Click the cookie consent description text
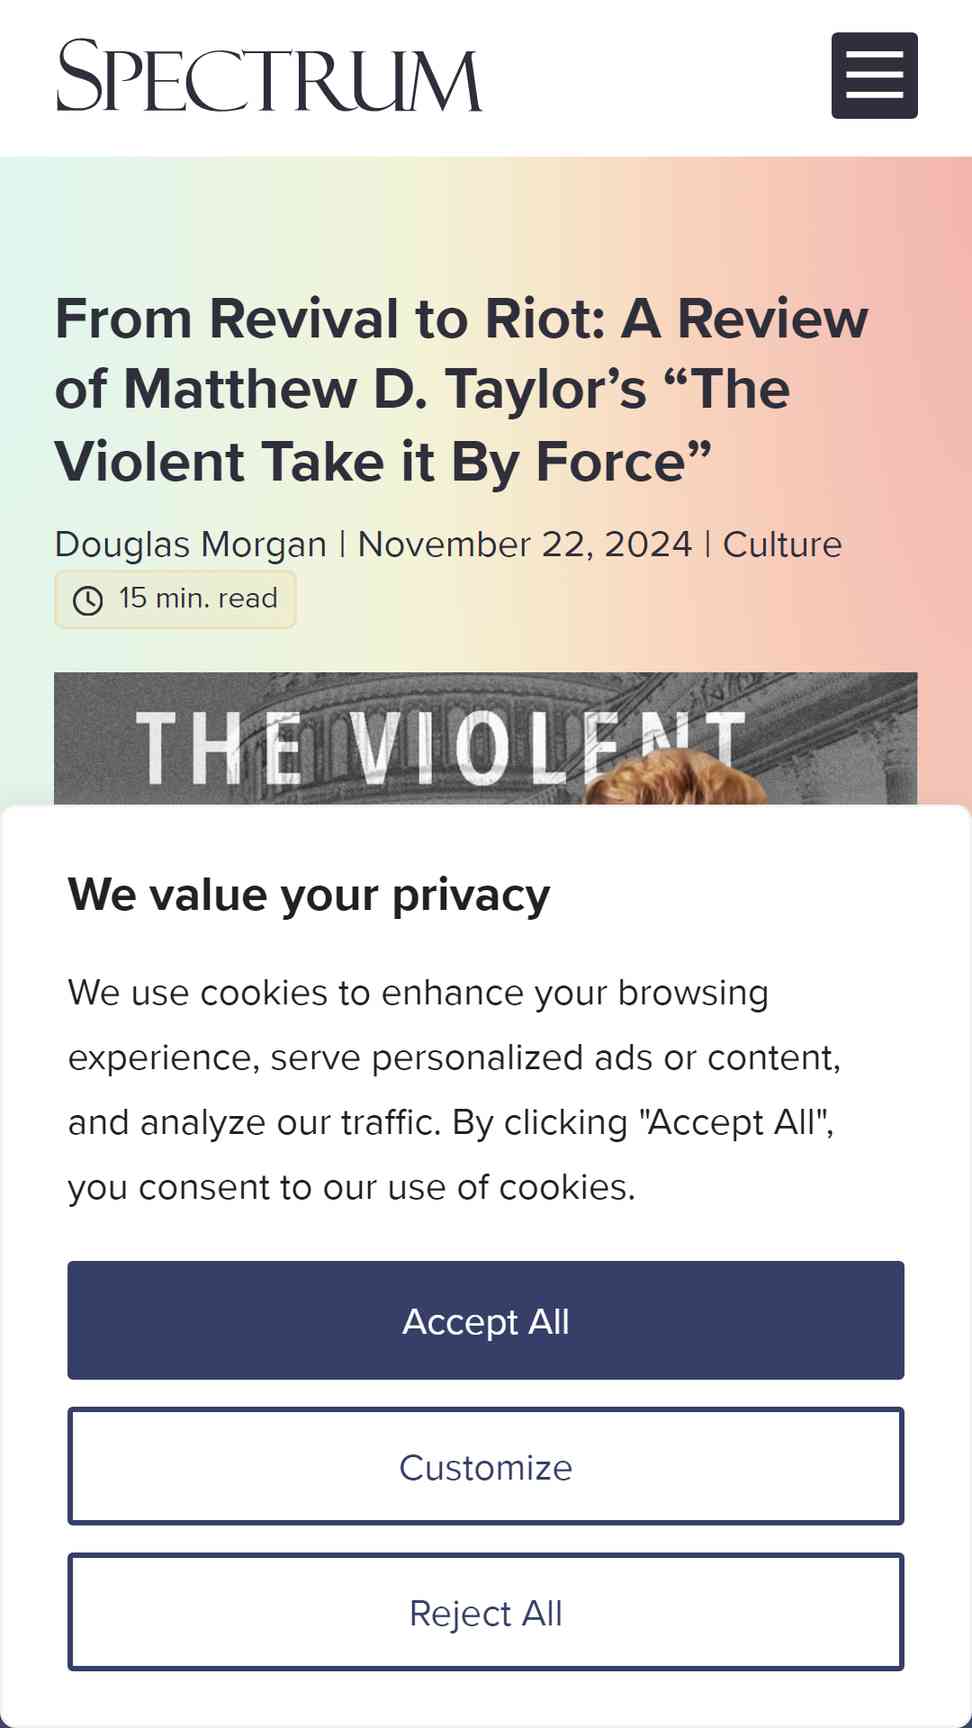The height and width of the screenshot is (1728, 972). coord(455,1090)
